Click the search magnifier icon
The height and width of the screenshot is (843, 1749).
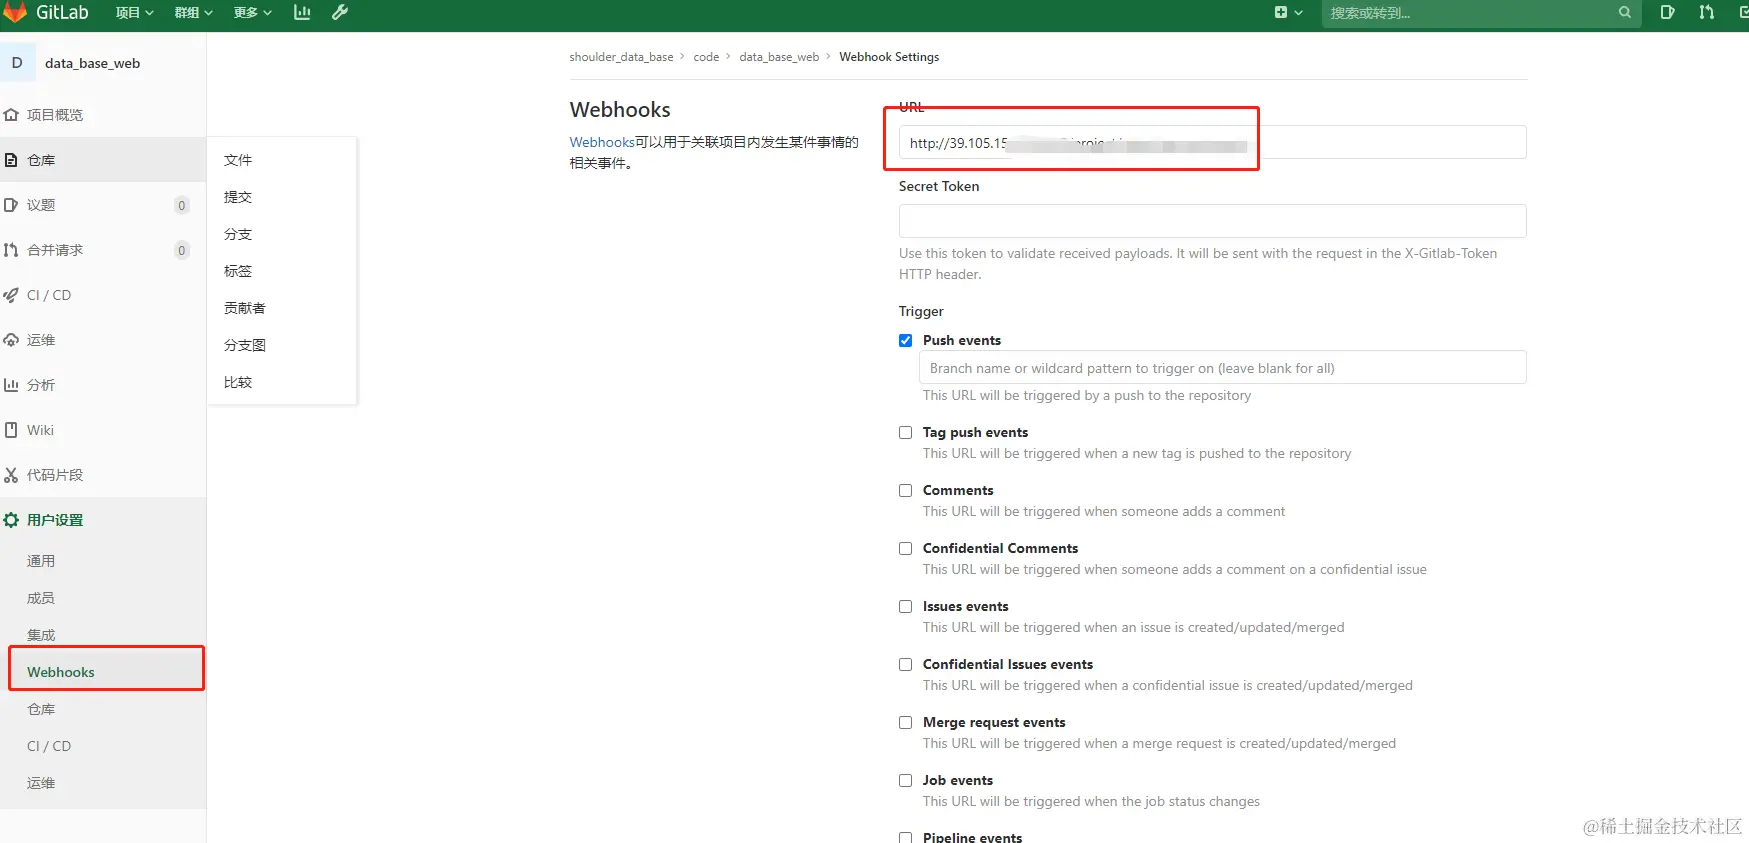point(1625,13)
